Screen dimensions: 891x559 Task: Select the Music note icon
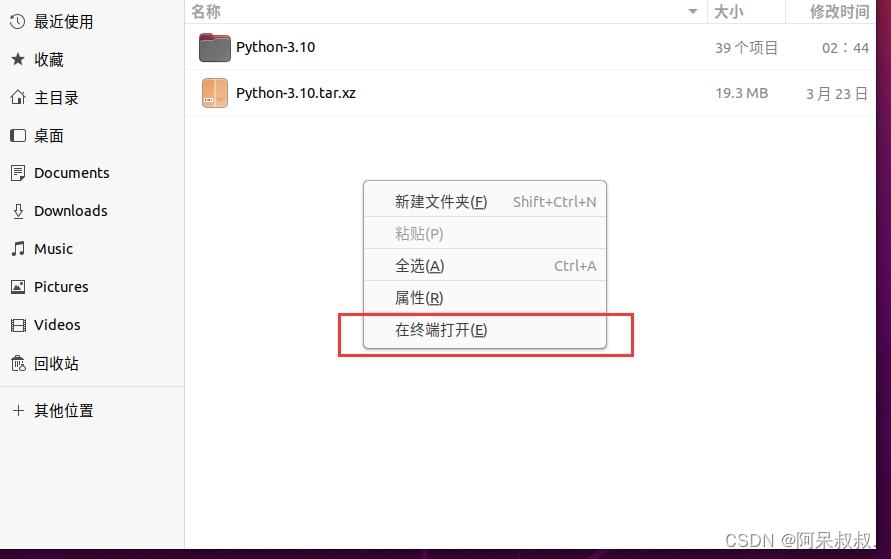coord(18,249)
